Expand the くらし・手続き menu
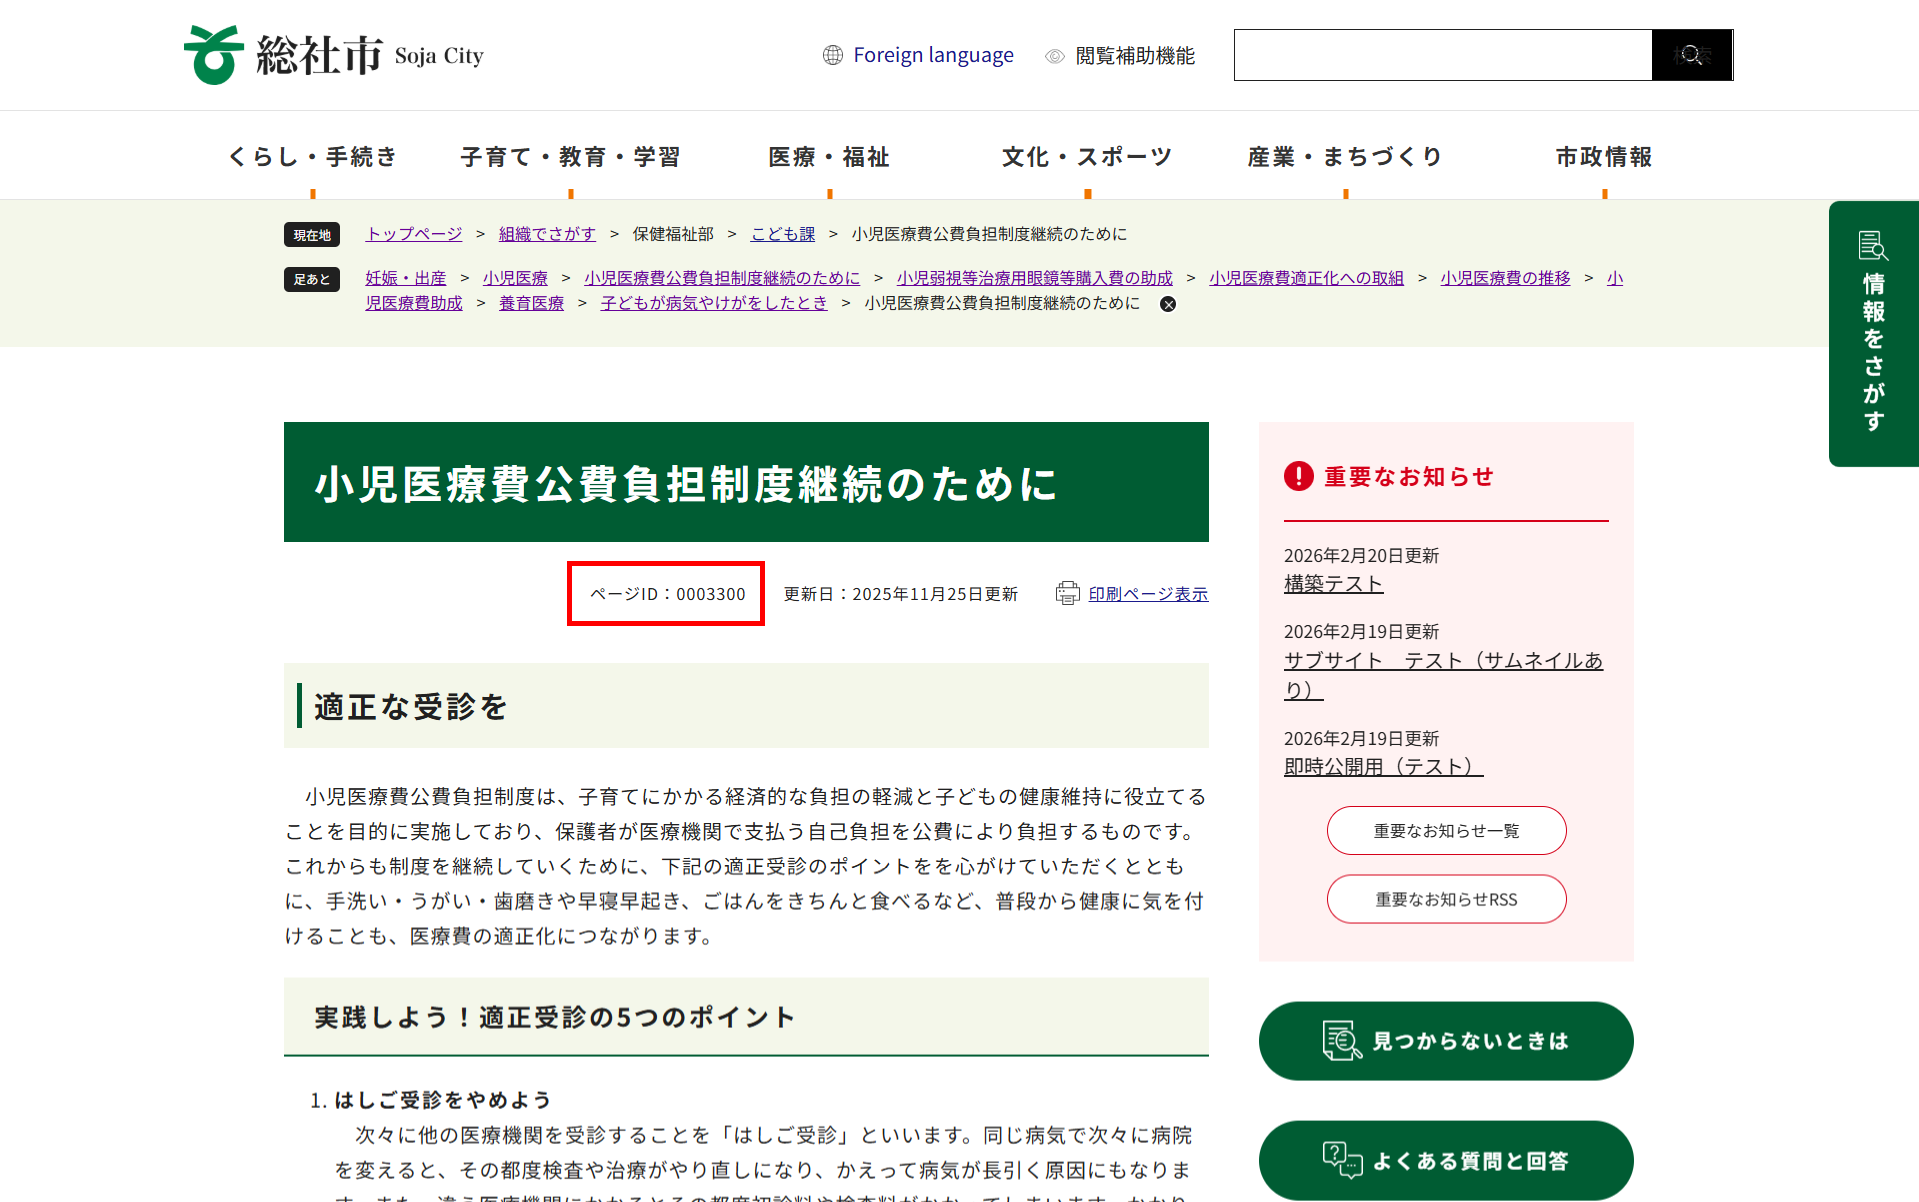The image size is (1919, 1202). click(313, 157)
